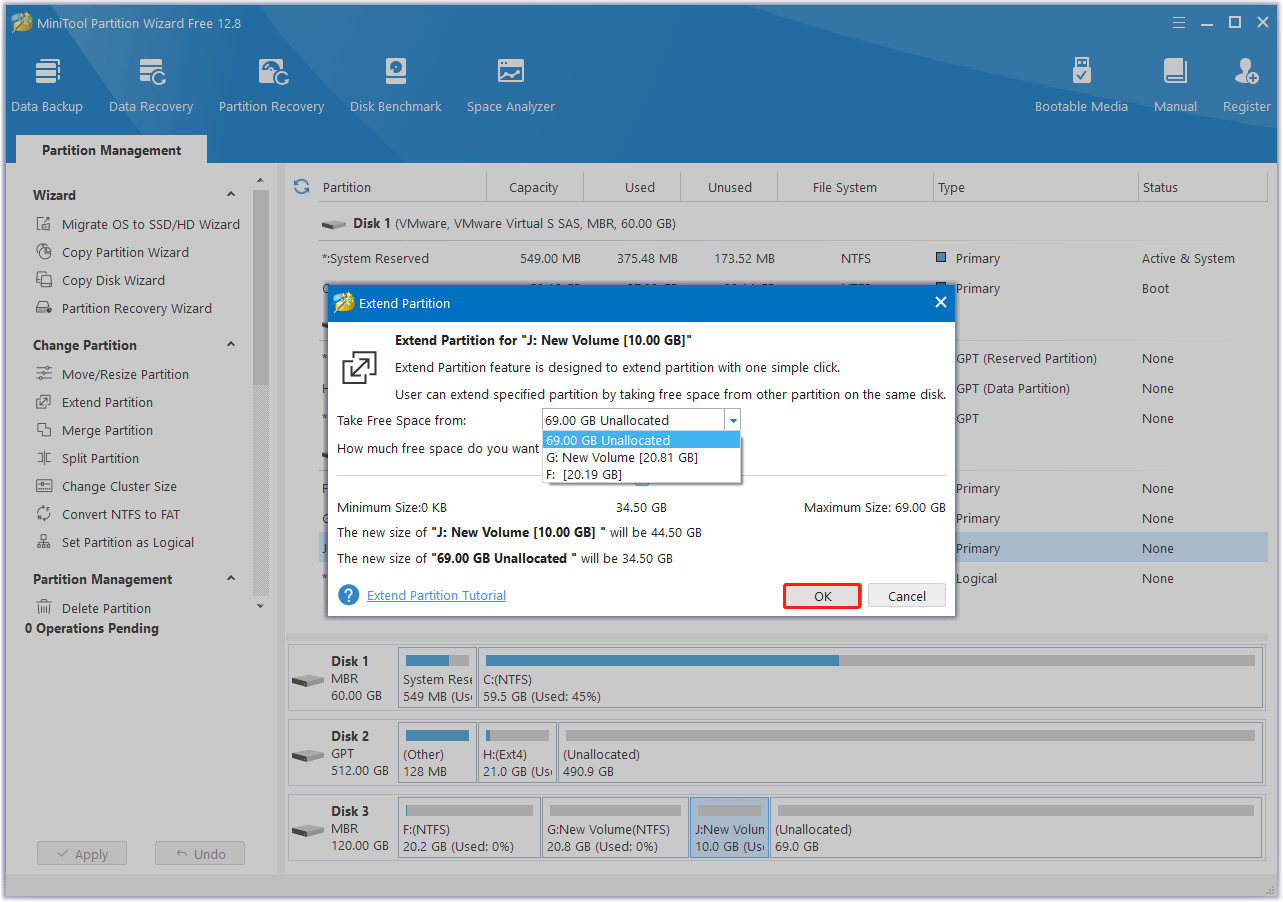Close the Extend Partition dialog

click(940, 302)
